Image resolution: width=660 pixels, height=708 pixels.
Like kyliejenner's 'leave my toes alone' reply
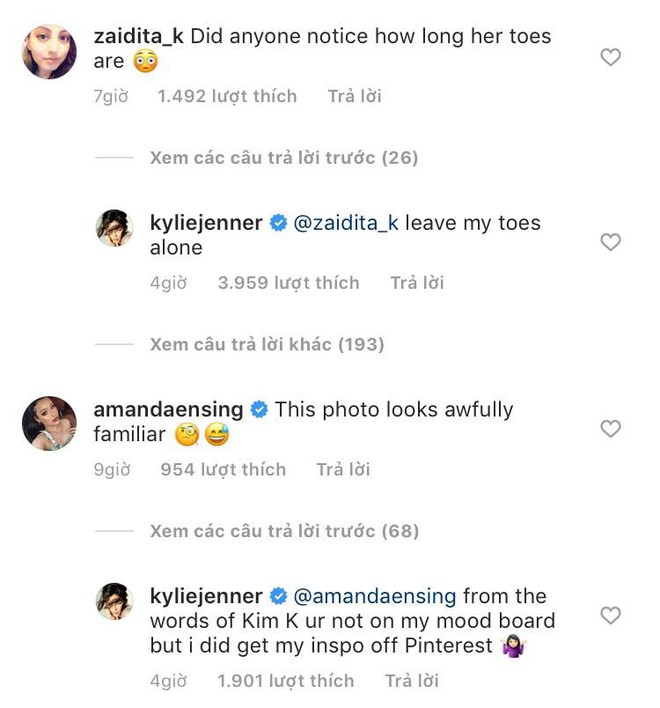tap(610, 242)
